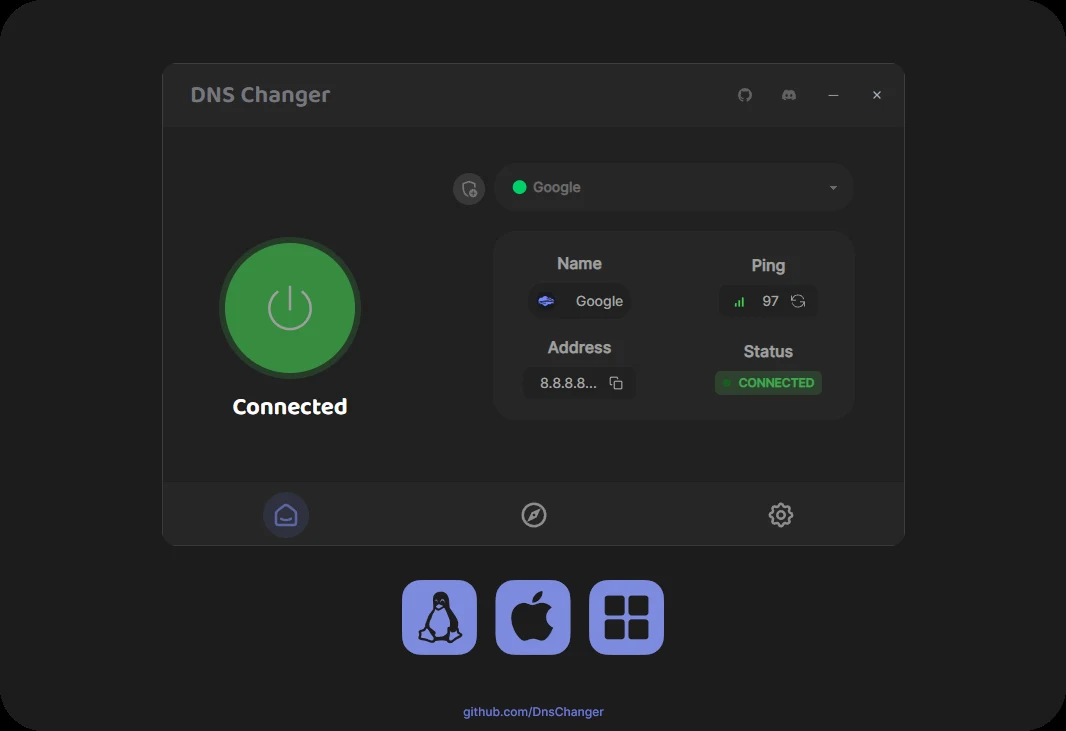The image size is (1066, 731).
Task: Click the ping value 97
Action: pyautogui.click(x=770, y=301)
